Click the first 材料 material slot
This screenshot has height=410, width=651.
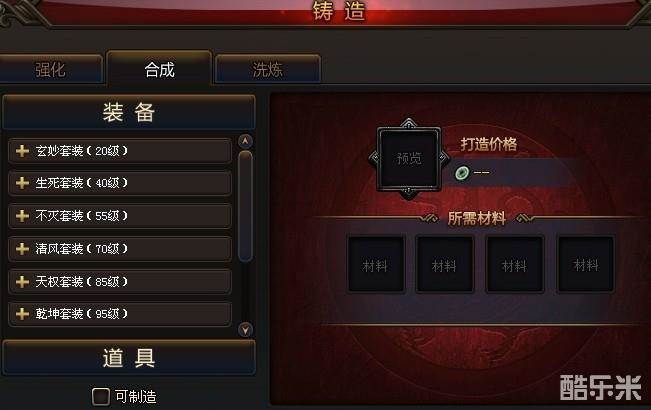(376, 264)
